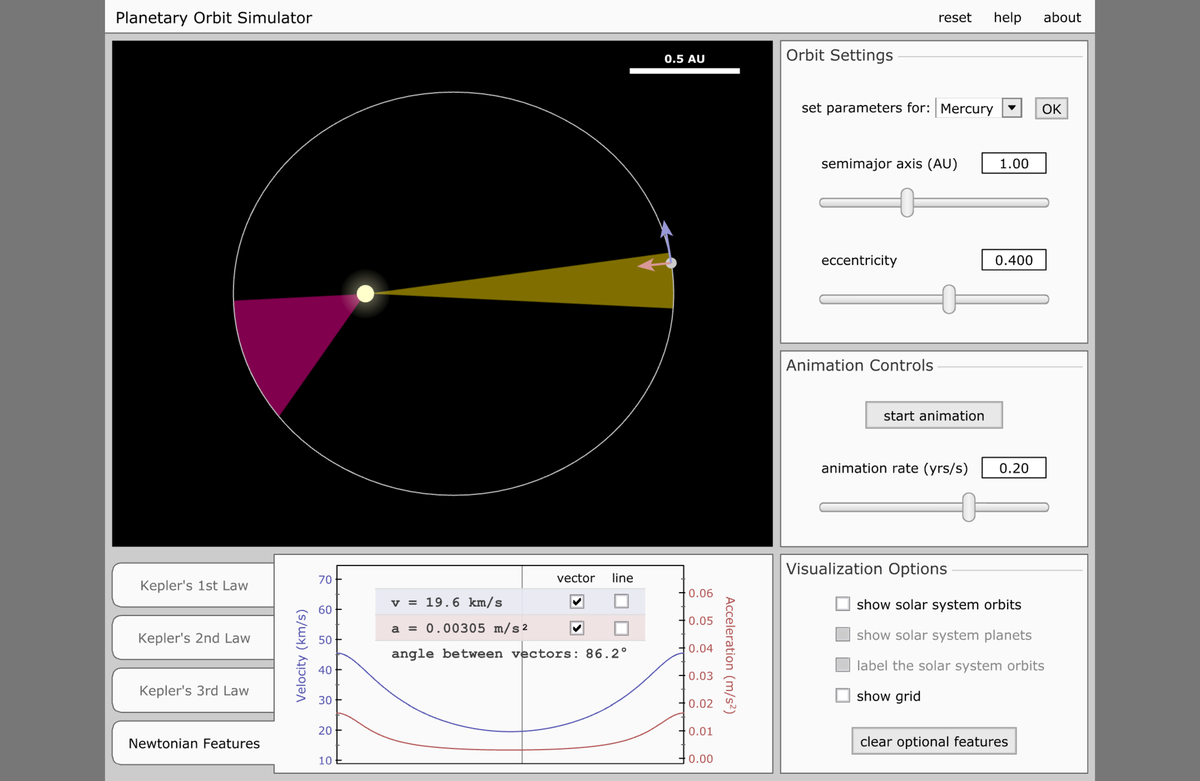Enable the show grid option
The image size is (1200, 781).
843,695
